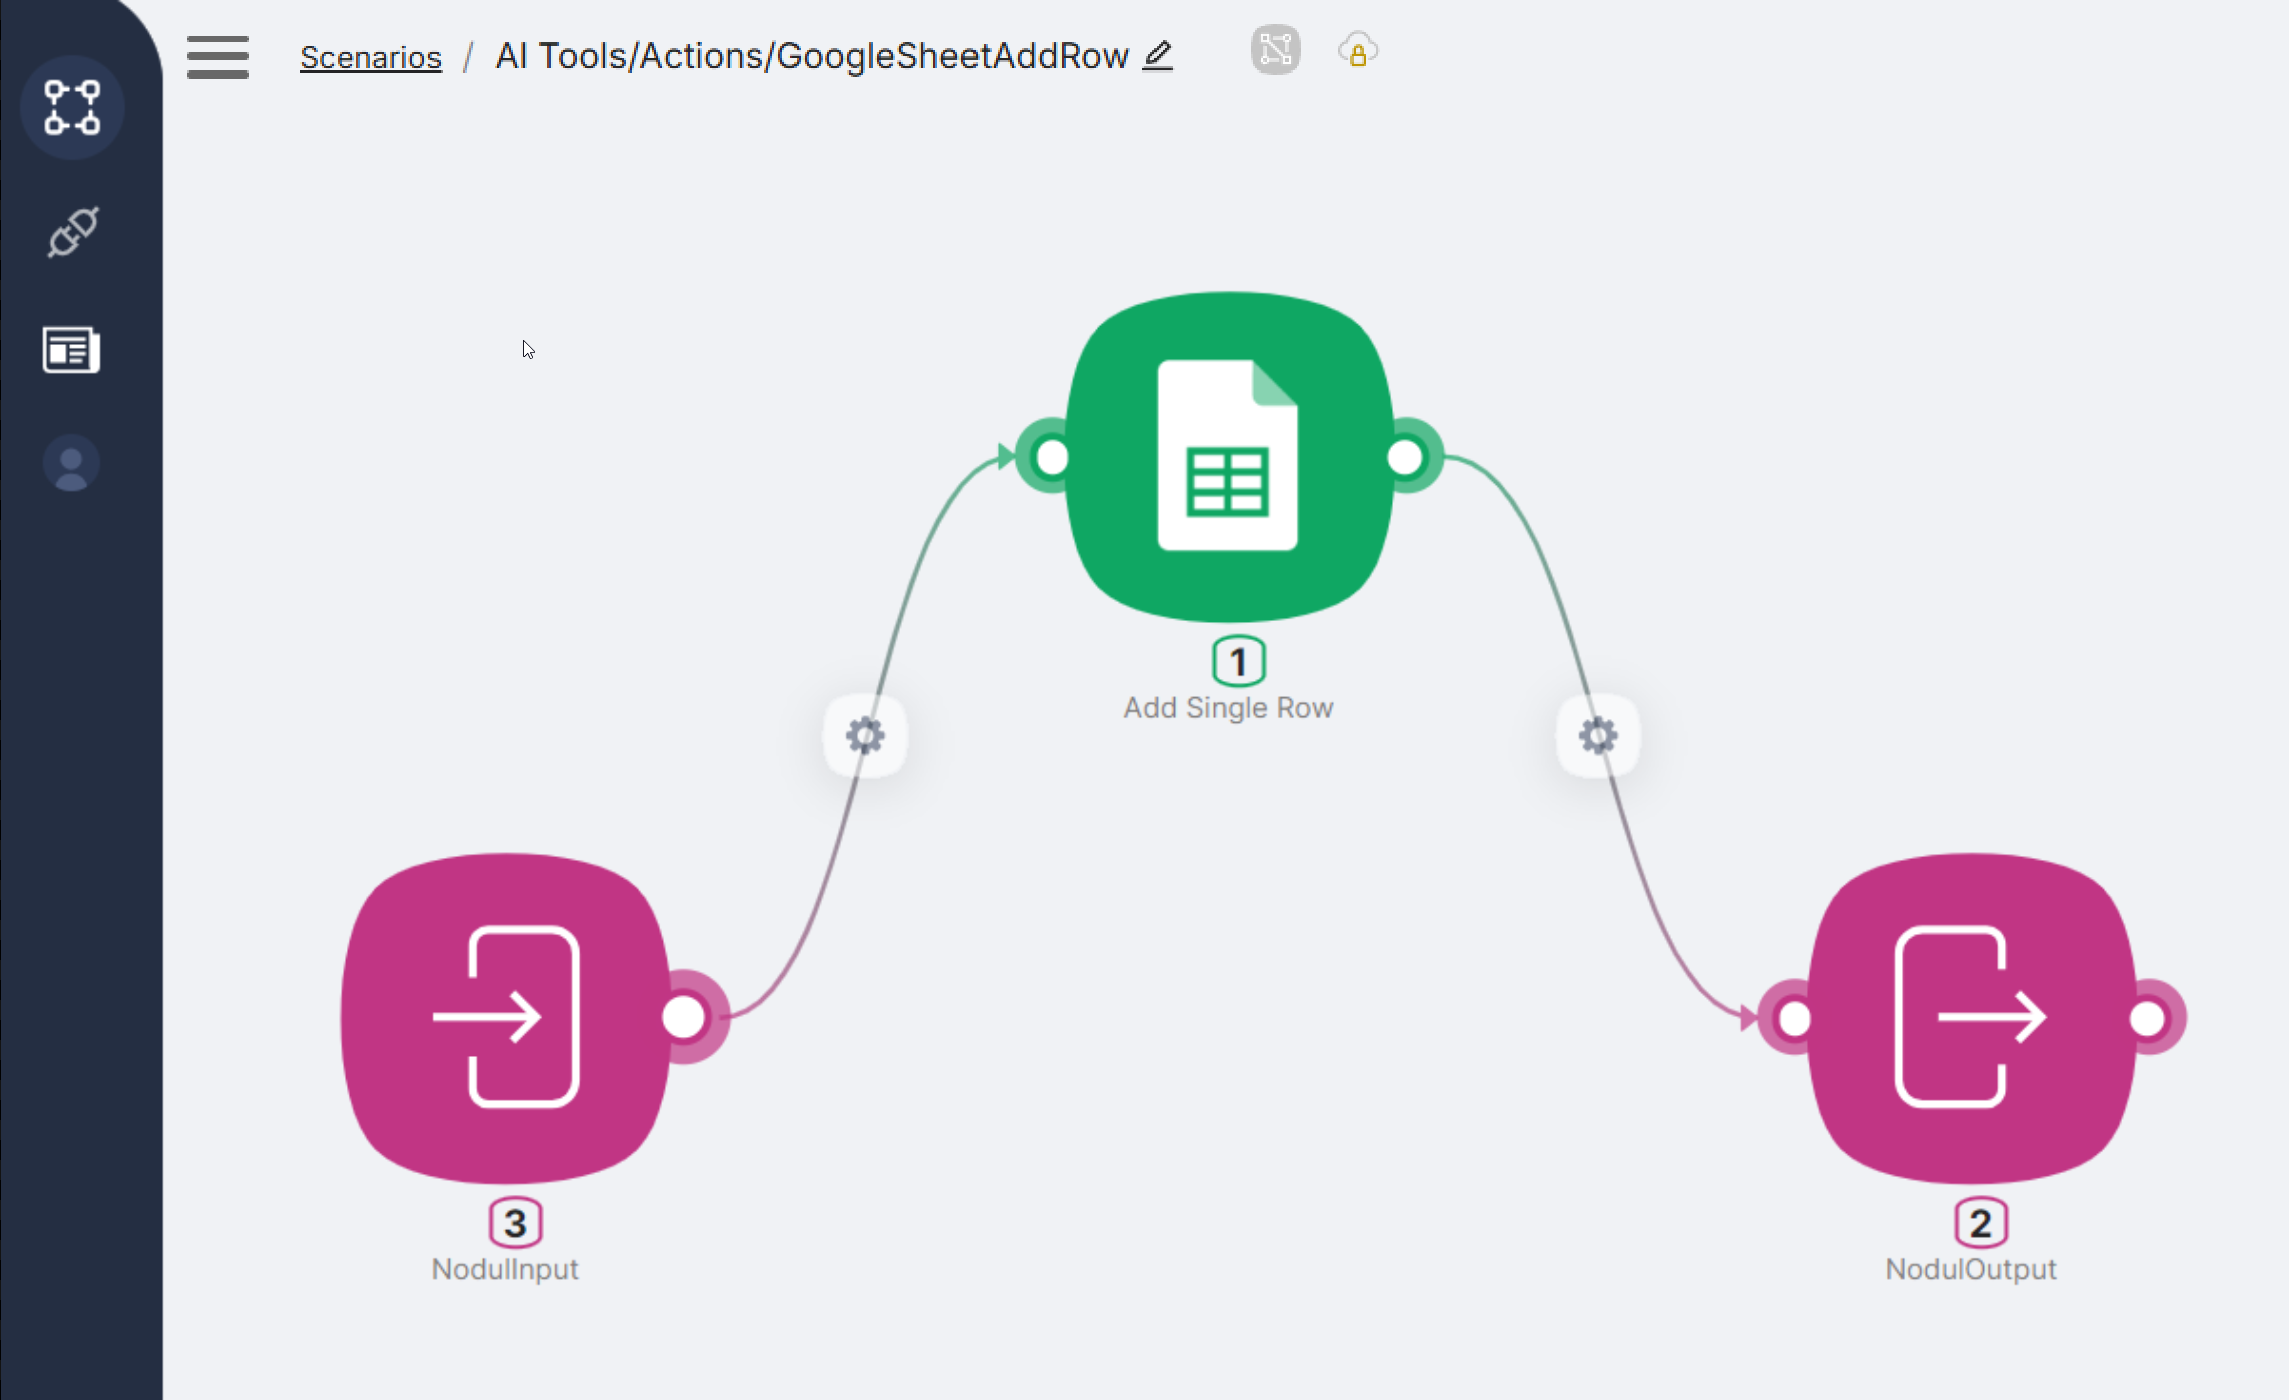
Task: Select the NodulOutput node
Action: [1970, 1017]
